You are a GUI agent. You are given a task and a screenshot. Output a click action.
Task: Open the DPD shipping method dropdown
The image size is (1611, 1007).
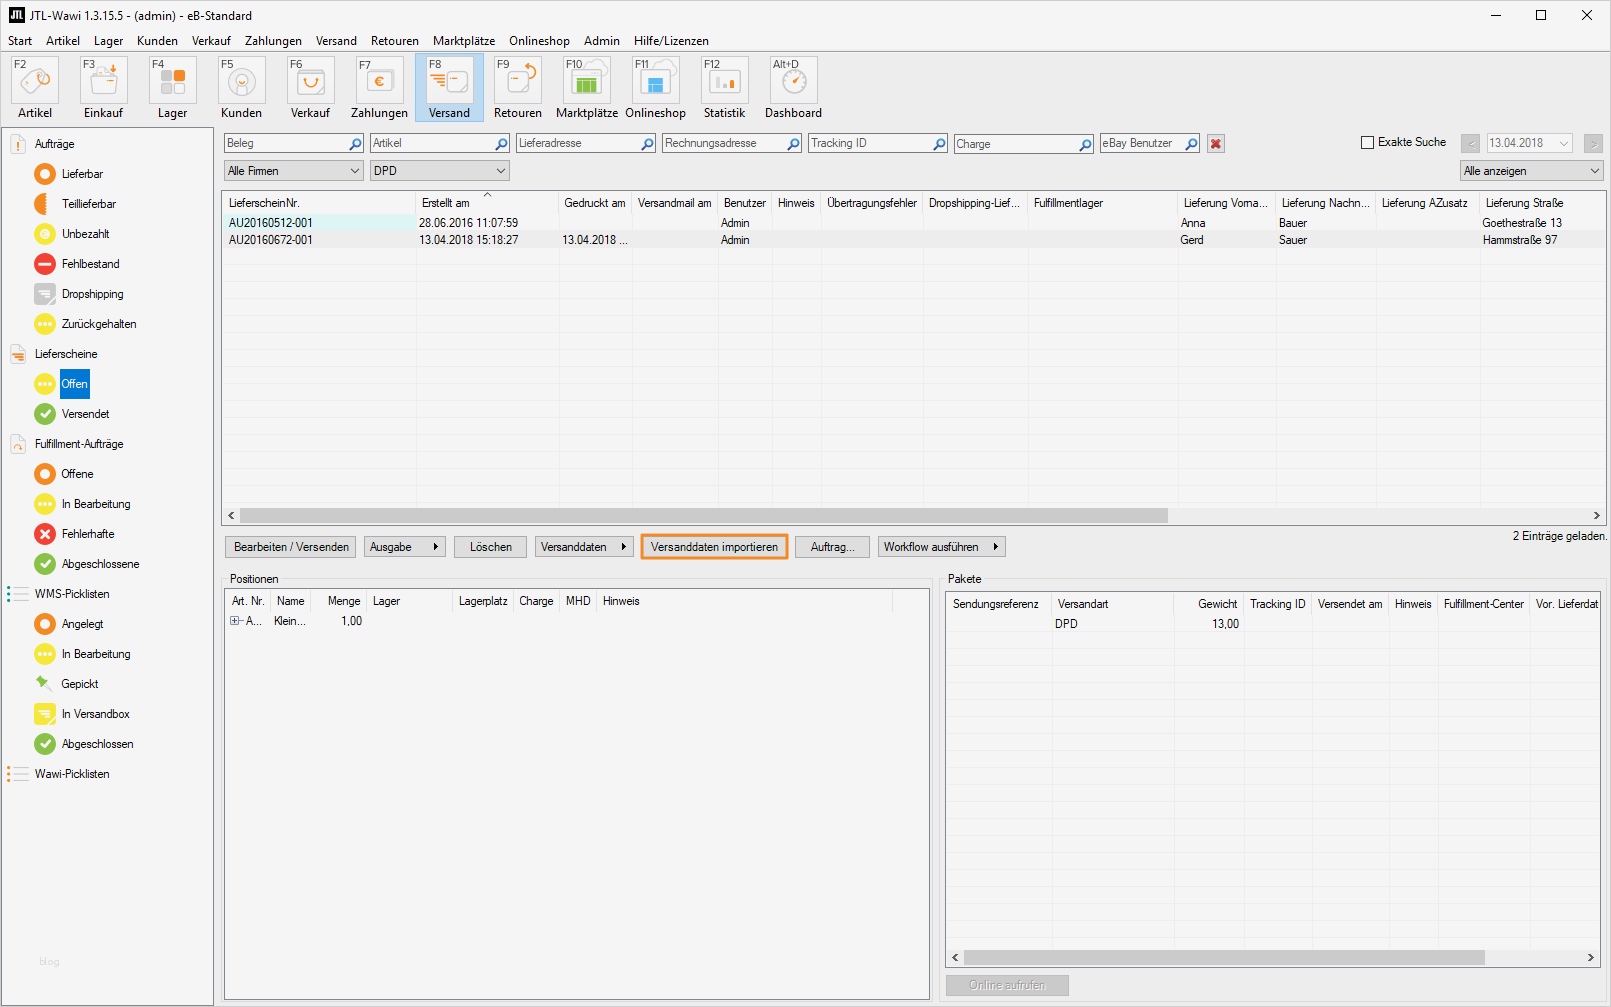440,171
